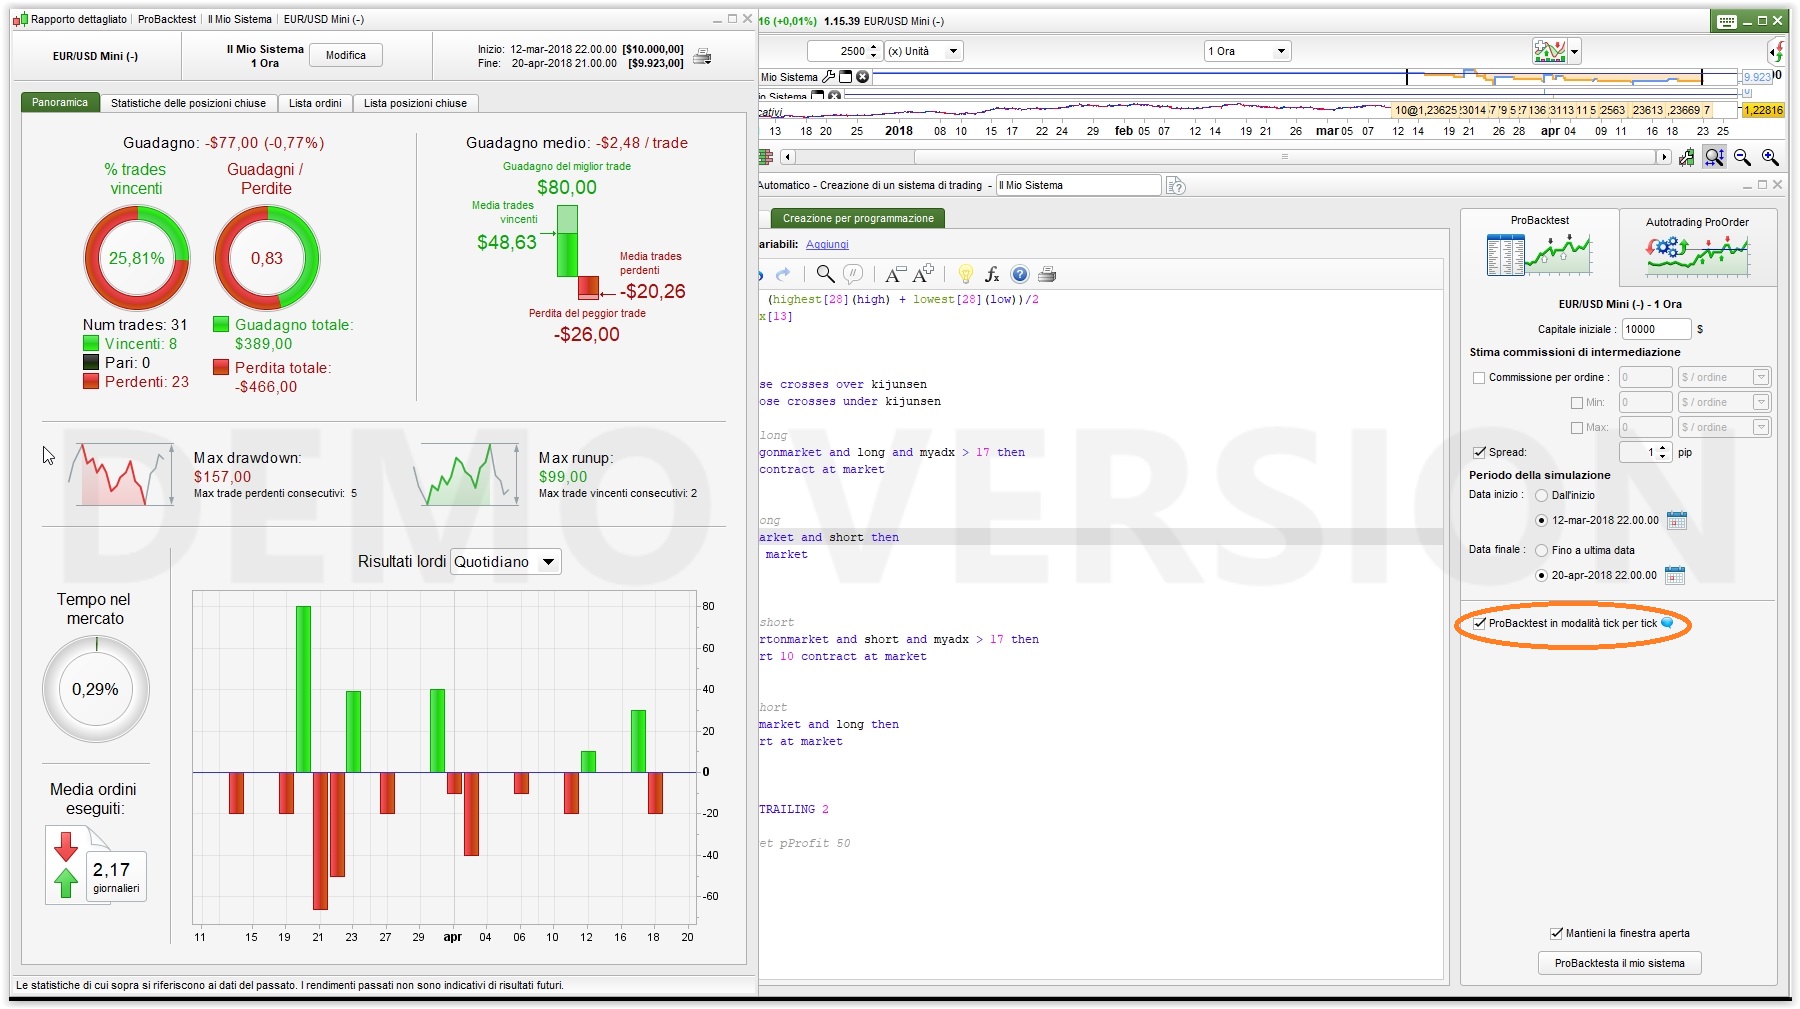Search in code with magnifier icon
This screenshot has height=1009, width=1800.
825,274
